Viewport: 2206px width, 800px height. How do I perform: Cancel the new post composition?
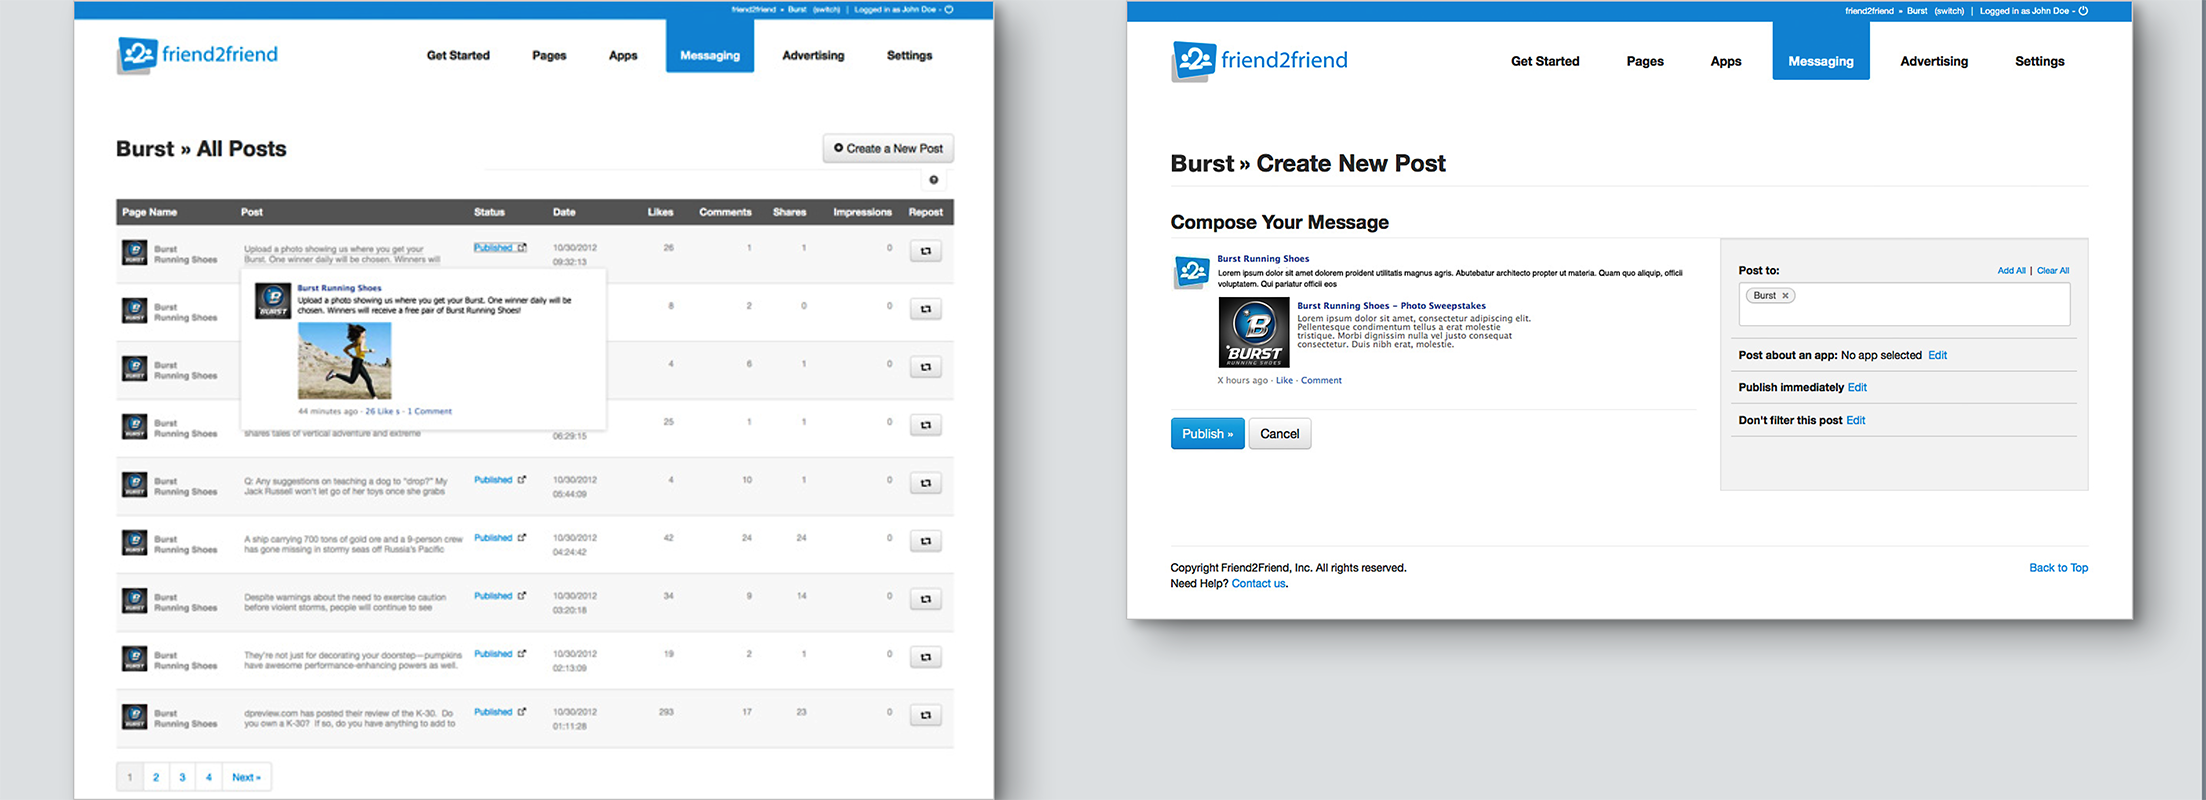[x=1279, y=434]
